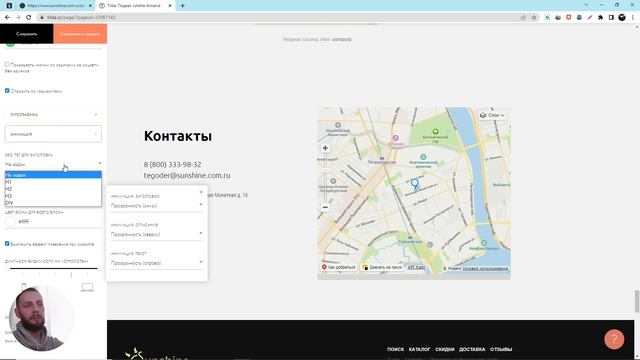Viewport: 640px width, 360px height.
Task: Zoom out the map with minus button
Action: [325, 207]
